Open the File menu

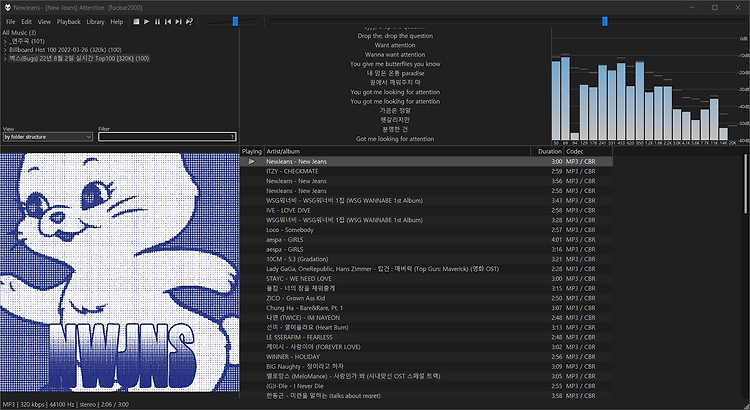coord(11,22)
